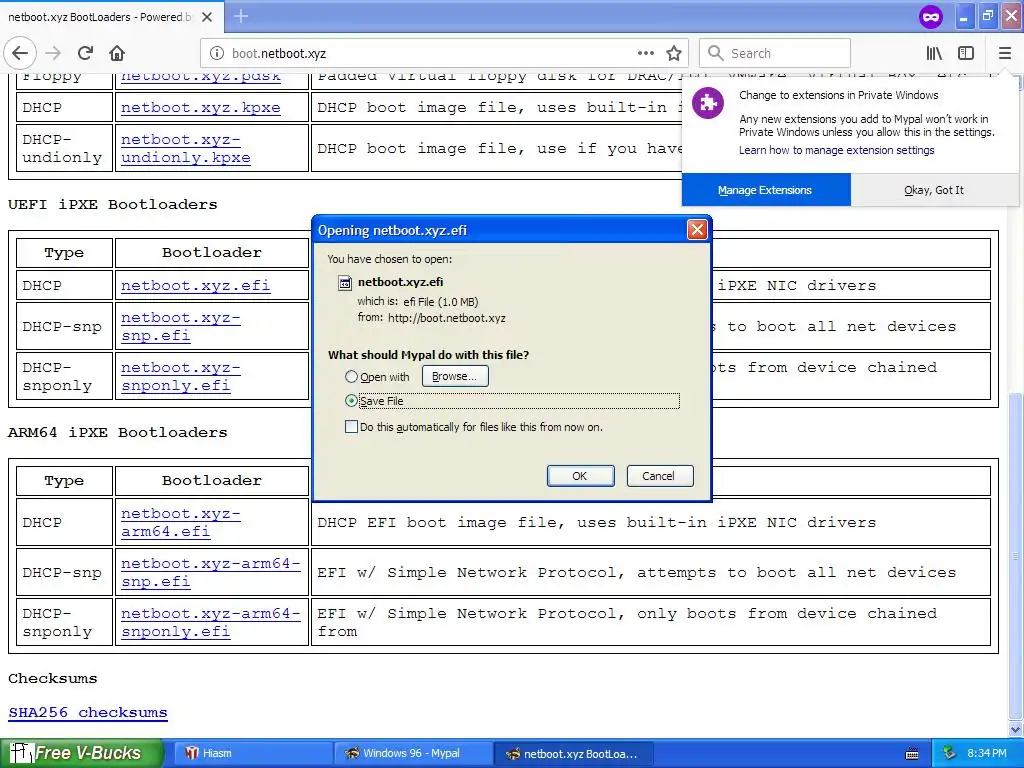Select the Open with radio option
Viewport: 1024px width, 768px height.
tap(351, 377)
